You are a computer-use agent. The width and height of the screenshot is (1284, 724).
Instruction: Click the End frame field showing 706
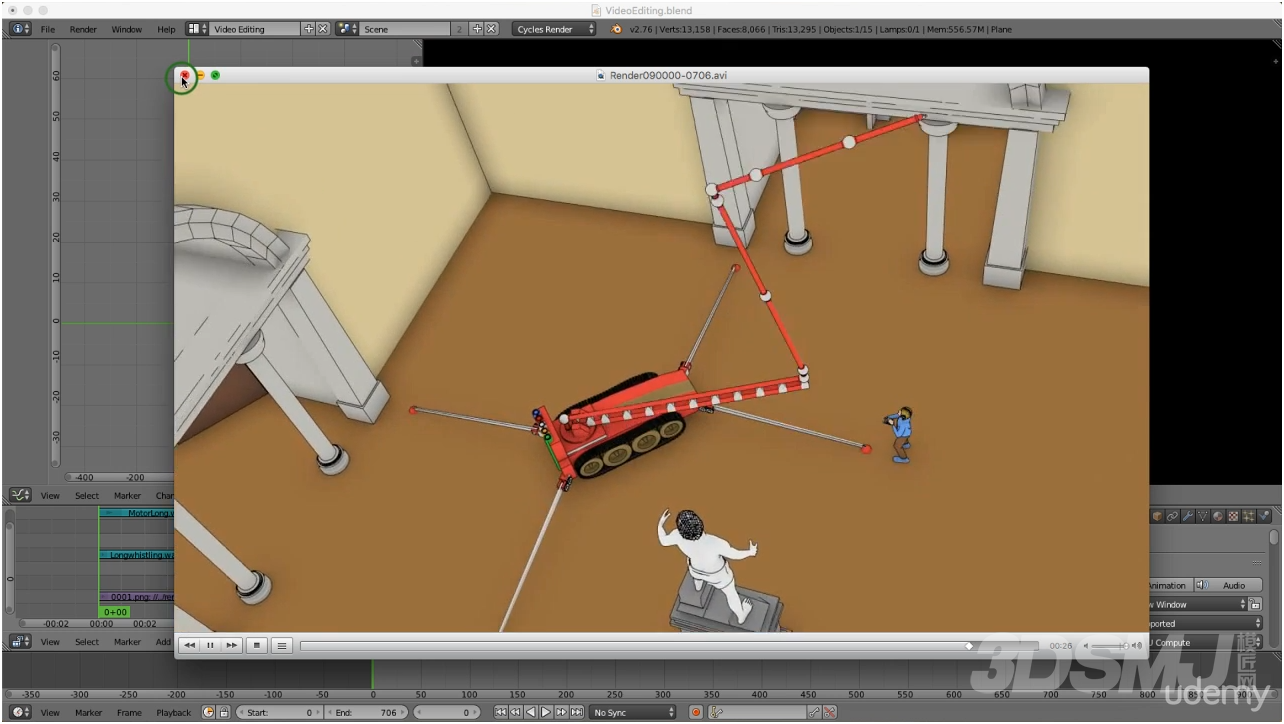(367, 712)
